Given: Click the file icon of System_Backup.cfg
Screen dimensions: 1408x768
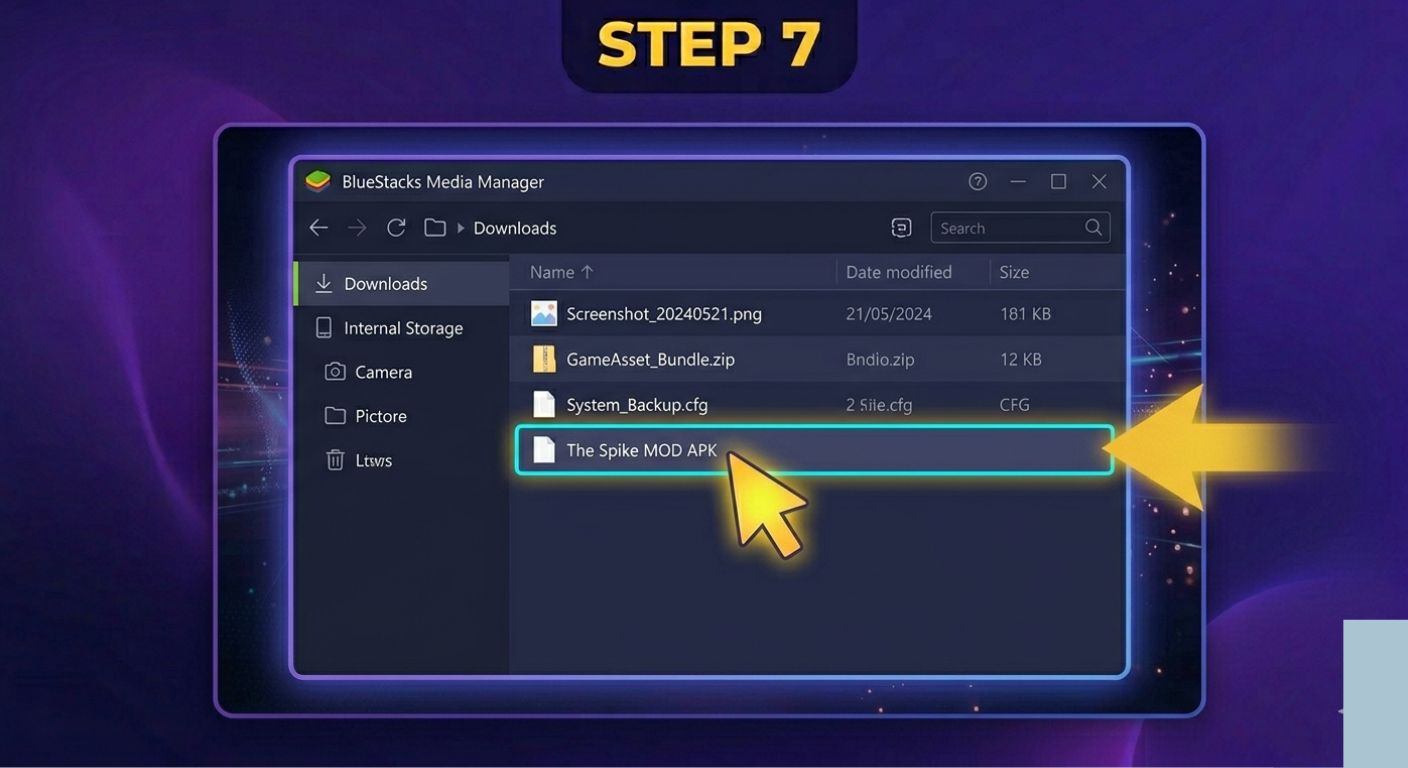Looking at the screenshot, I should pyautogui.click(x=544, y=404).
